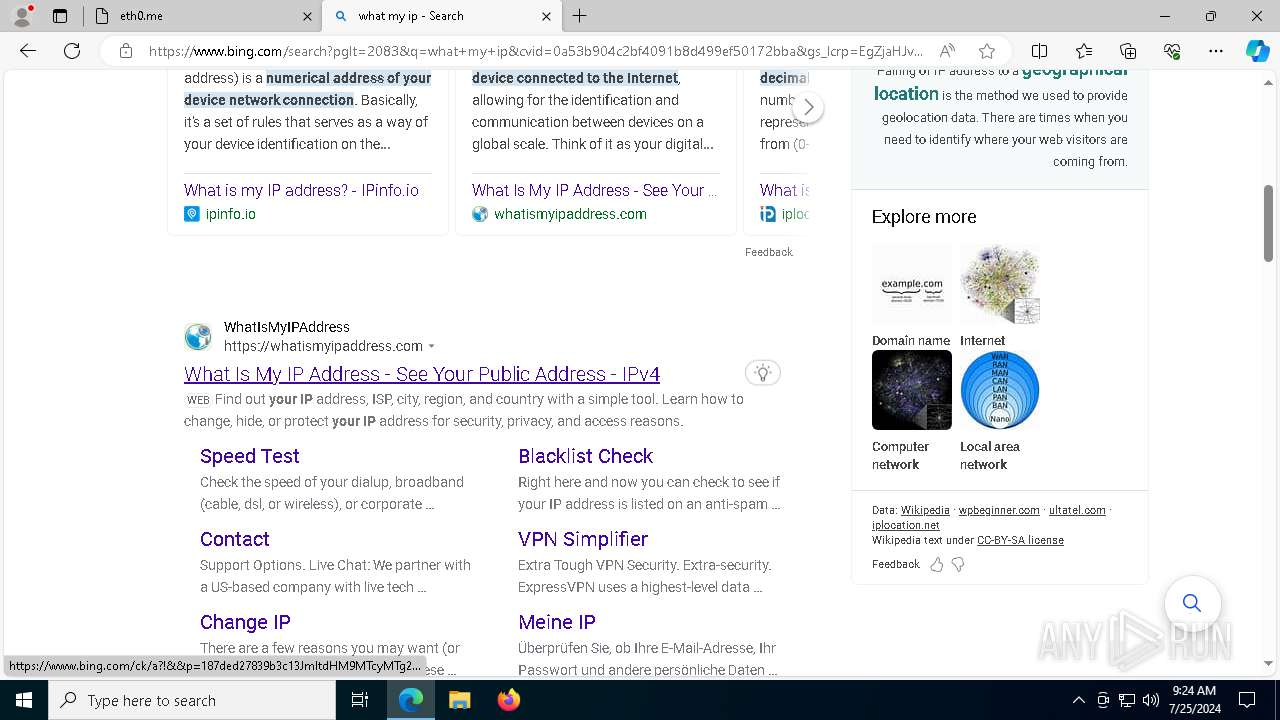Click thumbs up feedback icon
The image size is (1280, 720).
[x=936, y=565]
